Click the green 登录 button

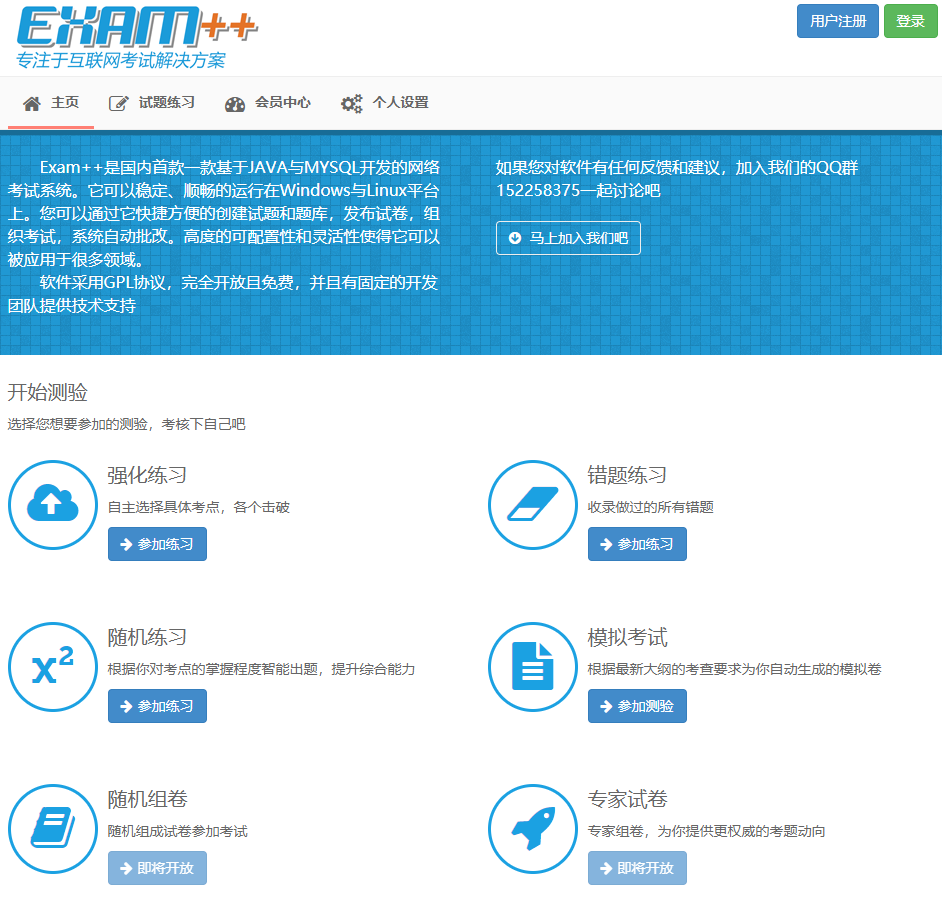pos(910,21)
